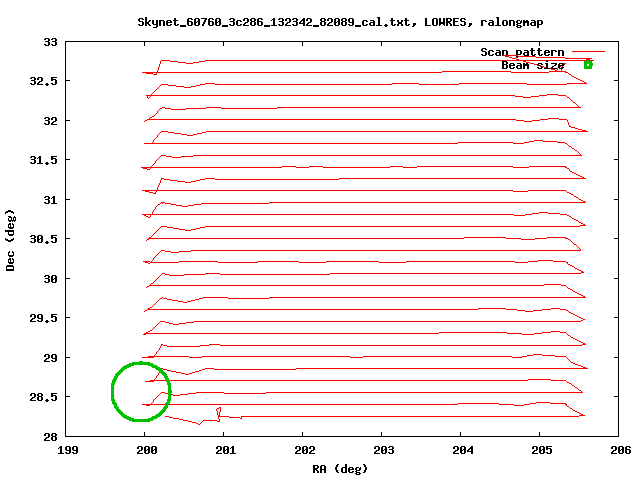Click the 'RA (deg)' axis label
Viewport: 640px width, 480px height.
(340, 469)
